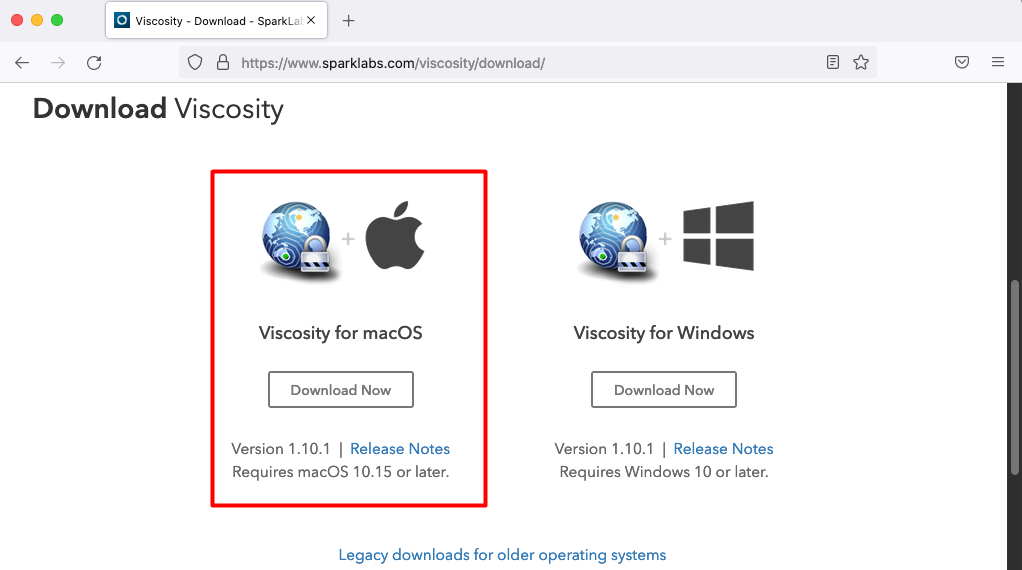Maximize browser window with green button

click(57, 20)
